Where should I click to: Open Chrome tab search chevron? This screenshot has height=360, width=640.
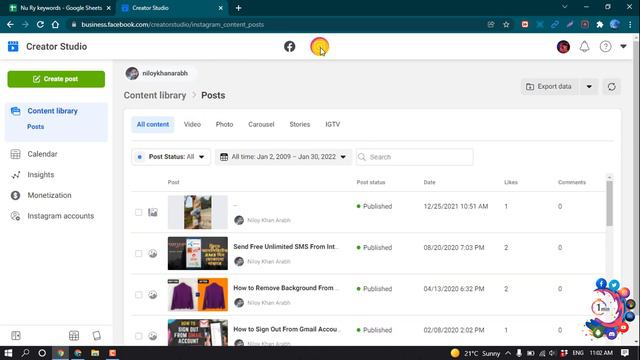pyautogui.click(x=564, y=7)
